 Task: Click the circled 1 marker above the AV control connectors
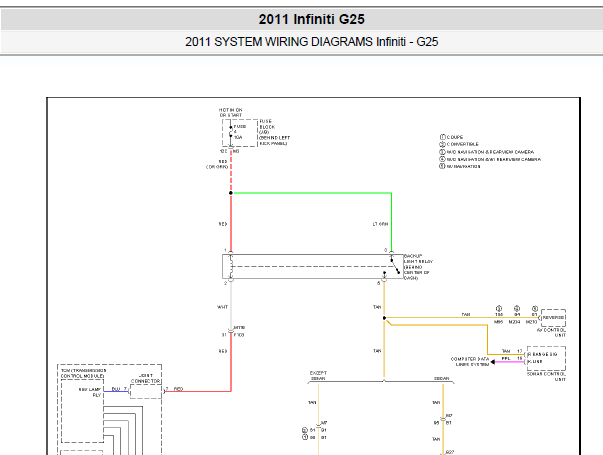(499, 308)
